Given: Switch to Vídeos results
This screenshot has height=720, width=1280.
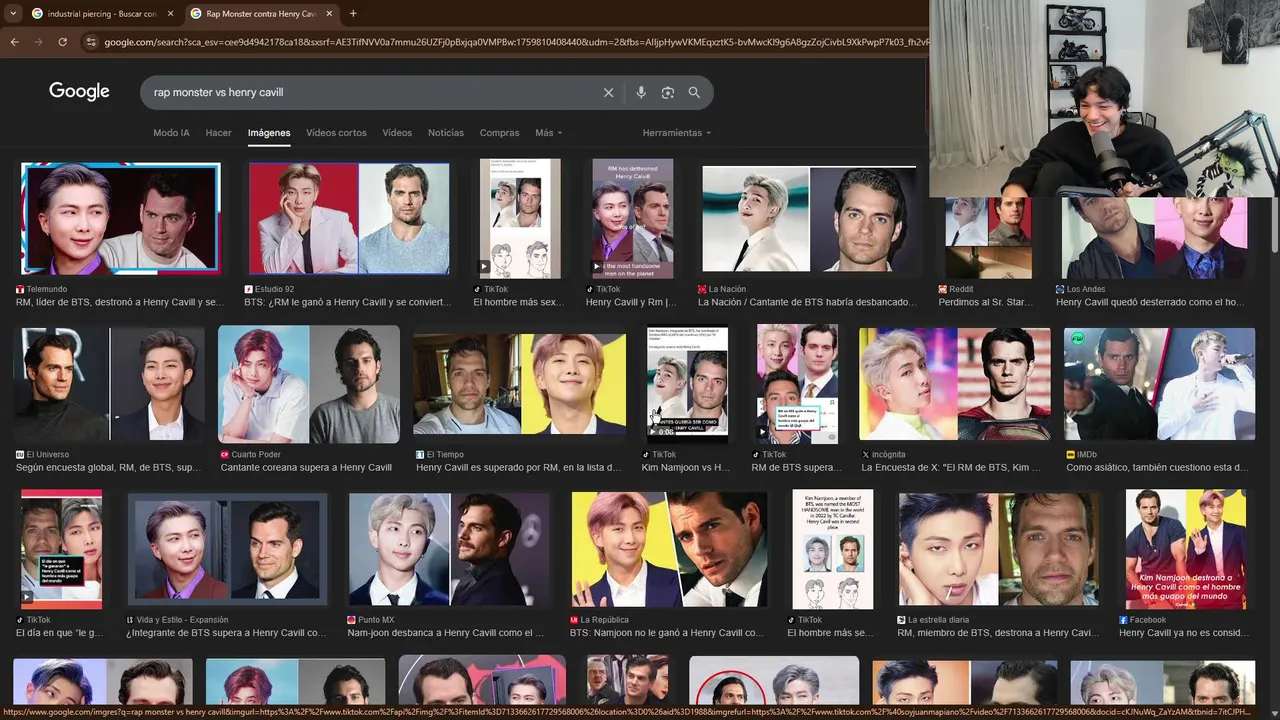Looking at the screenshot, I should (x=397, y=133).
